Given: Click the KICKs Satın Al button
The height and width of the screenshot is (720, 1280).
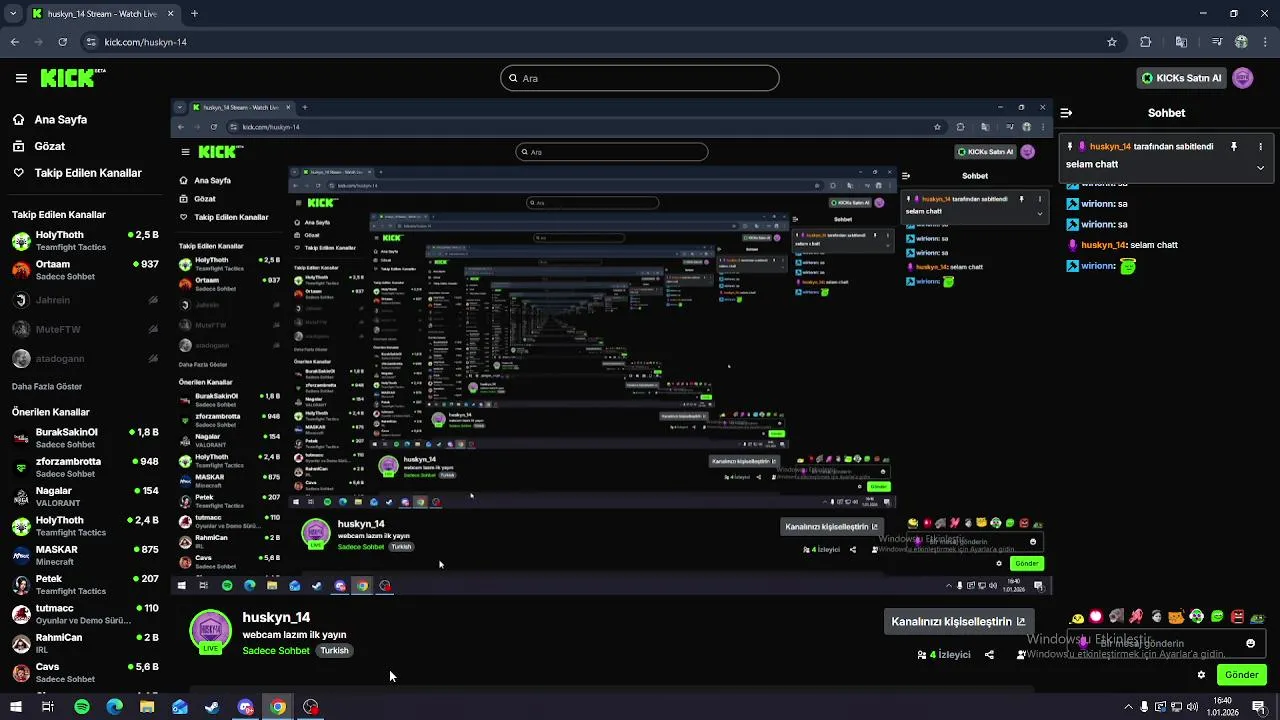Looking at the screenshot, I should [x=1181, y=78].
